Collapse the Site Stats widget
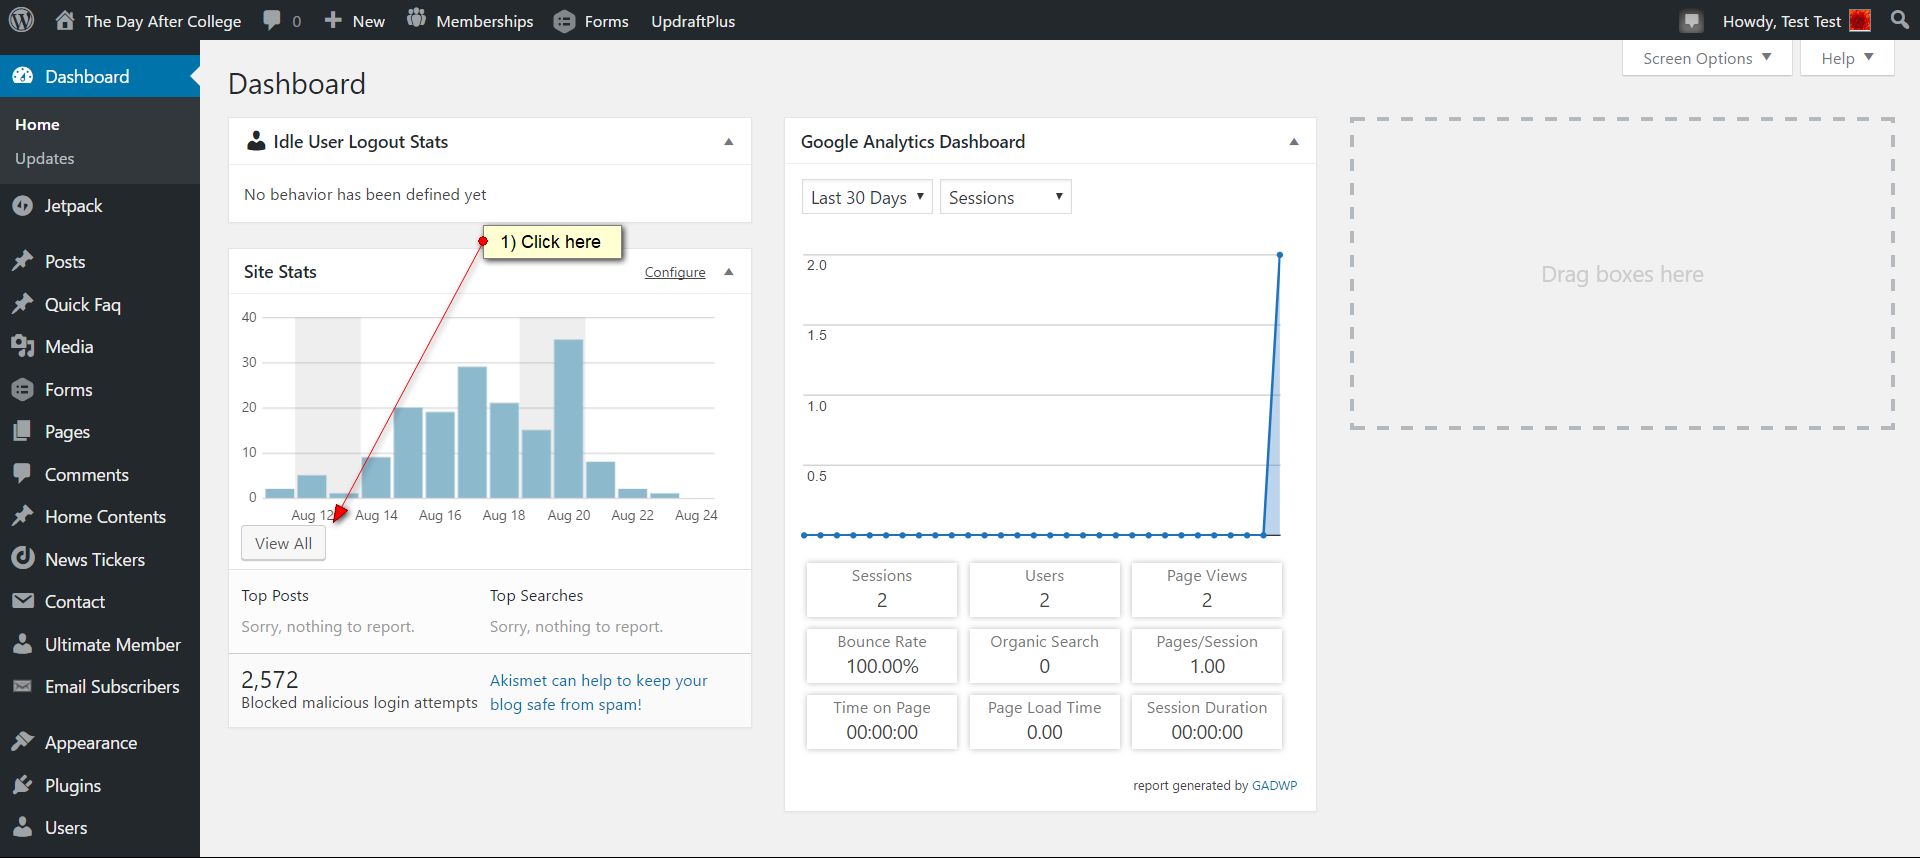The height and width of the screenshot is (858, 1920). pyautogui.click(x=729, y=272)
